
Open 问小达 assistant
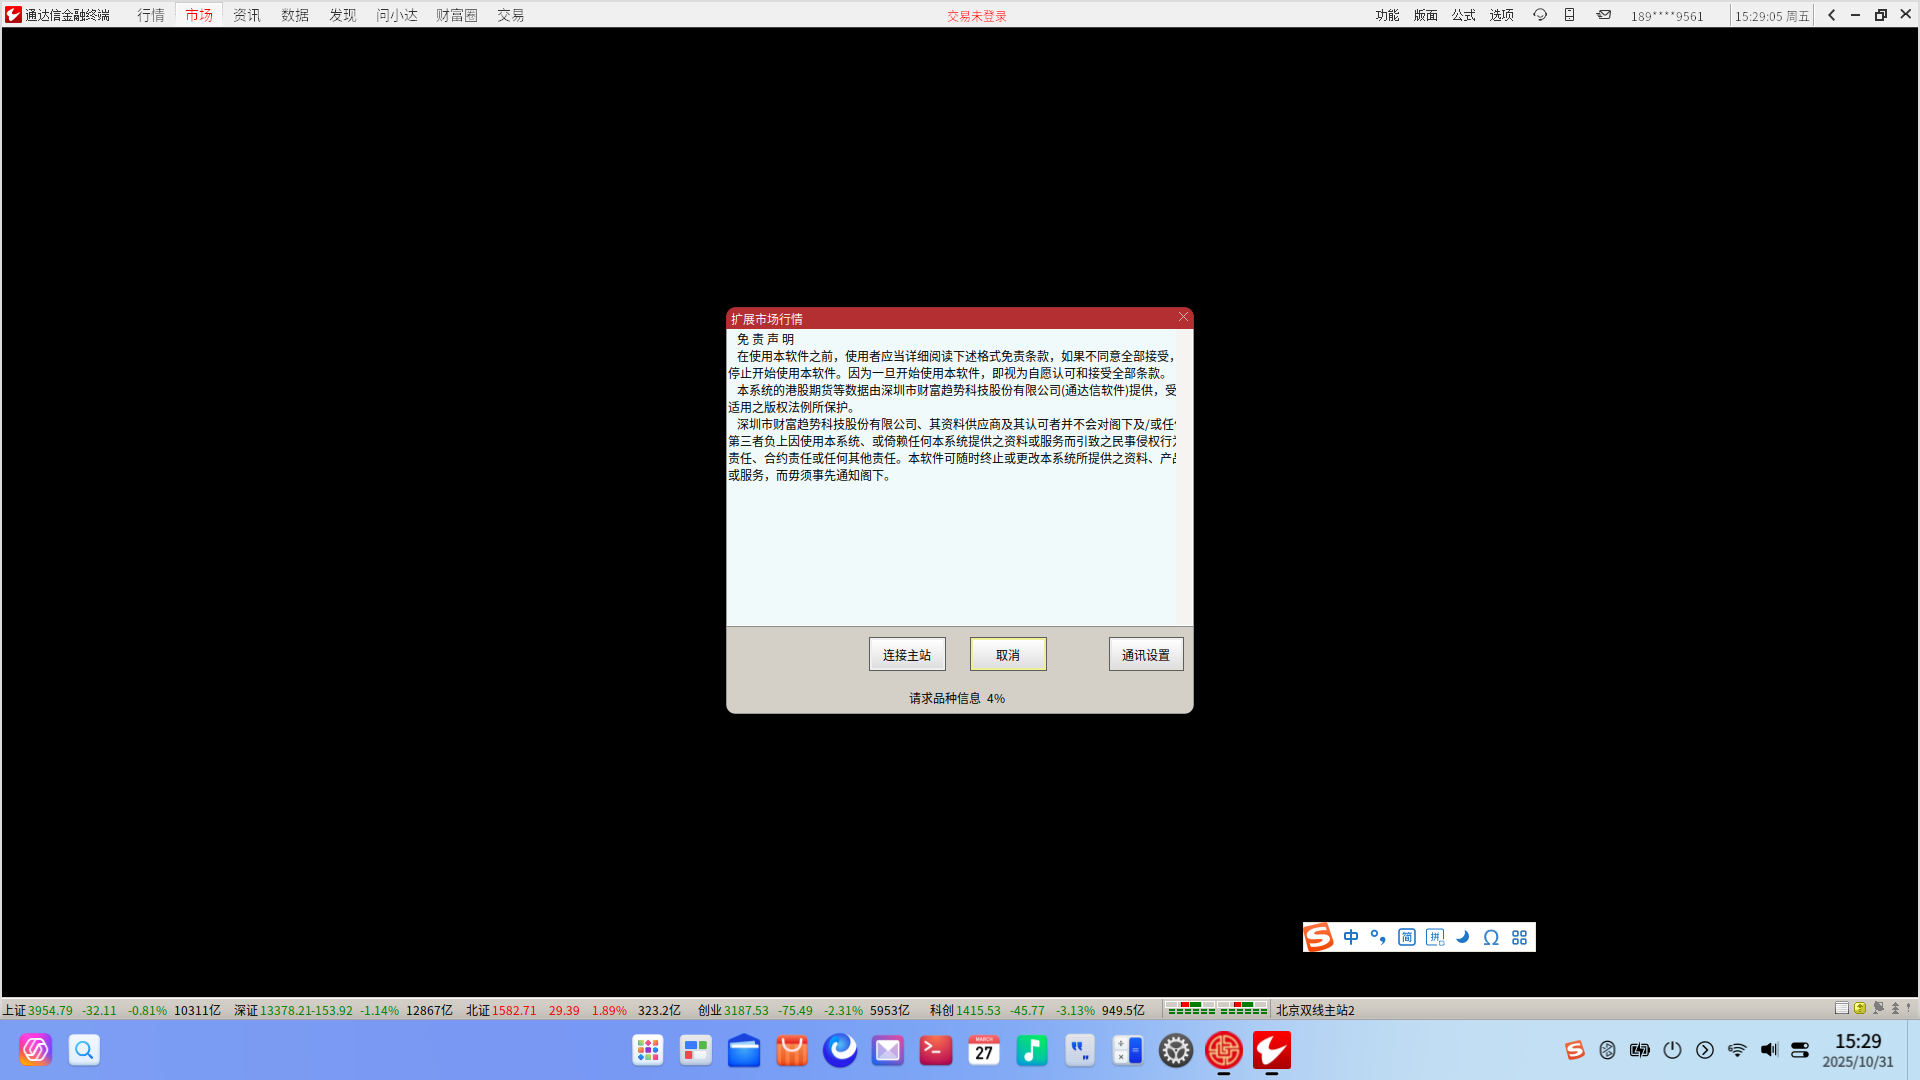(397, 15)
